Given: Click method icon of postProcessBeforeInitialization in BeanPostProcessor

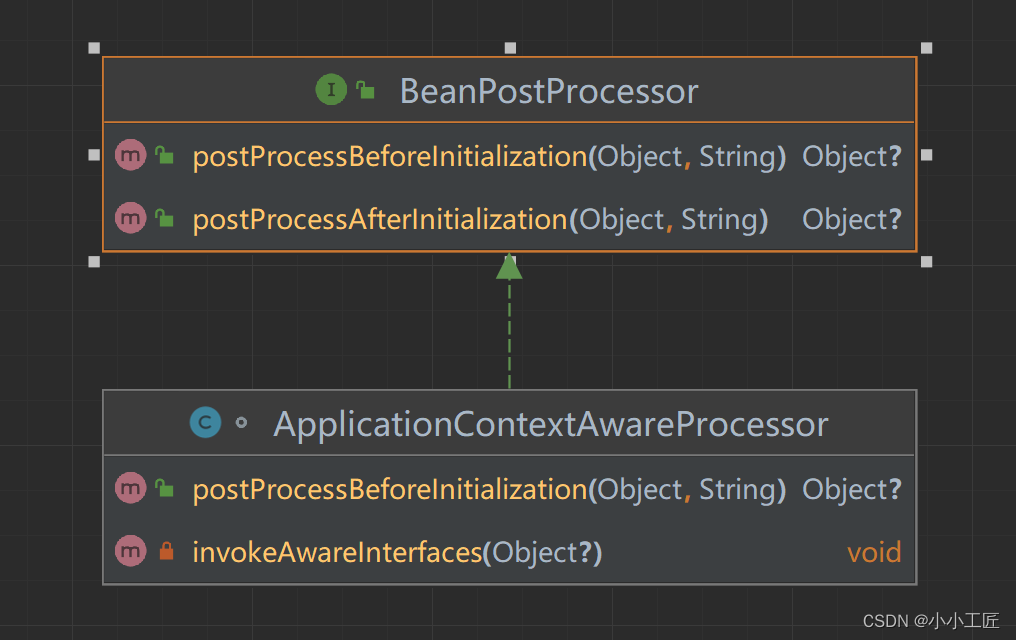Looking at the screenshot, I should [x=131, y=156].
